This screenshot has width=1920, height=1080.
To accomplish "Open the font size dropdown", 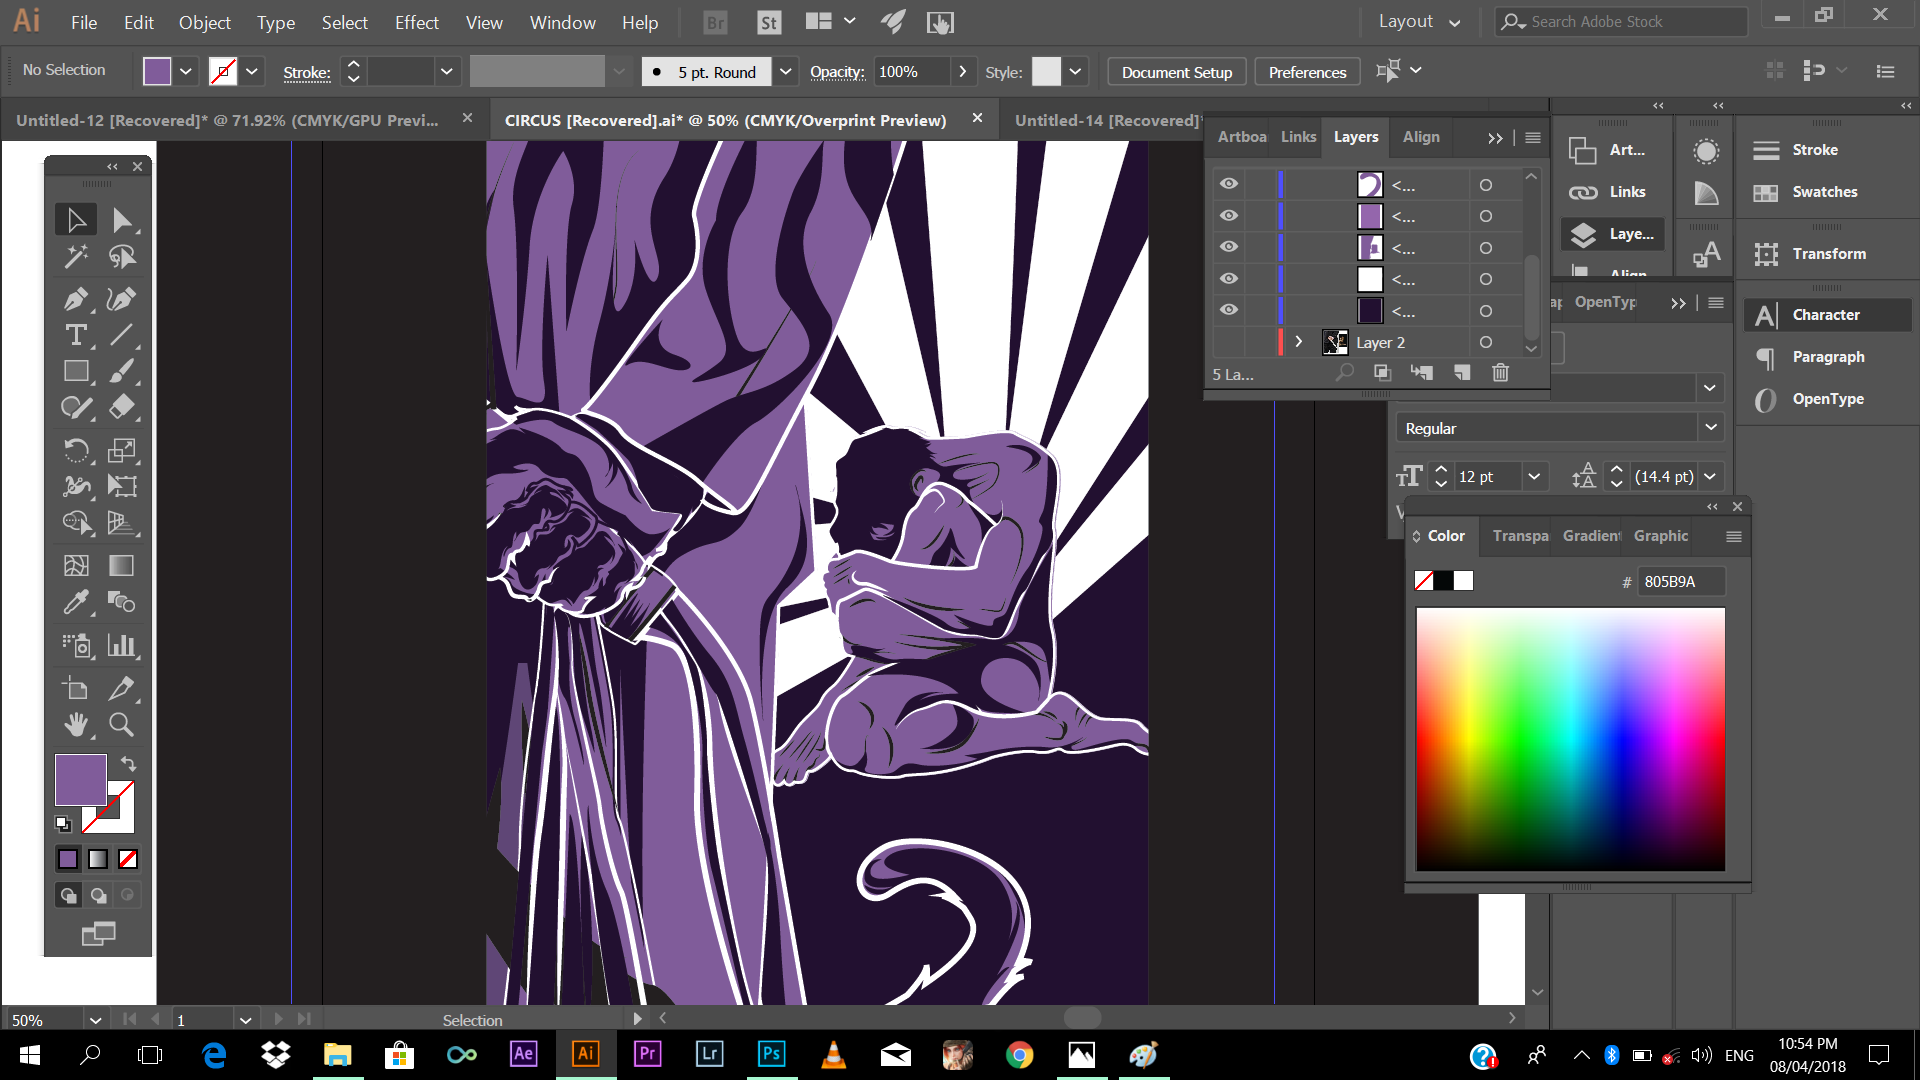I will 1534,477.
